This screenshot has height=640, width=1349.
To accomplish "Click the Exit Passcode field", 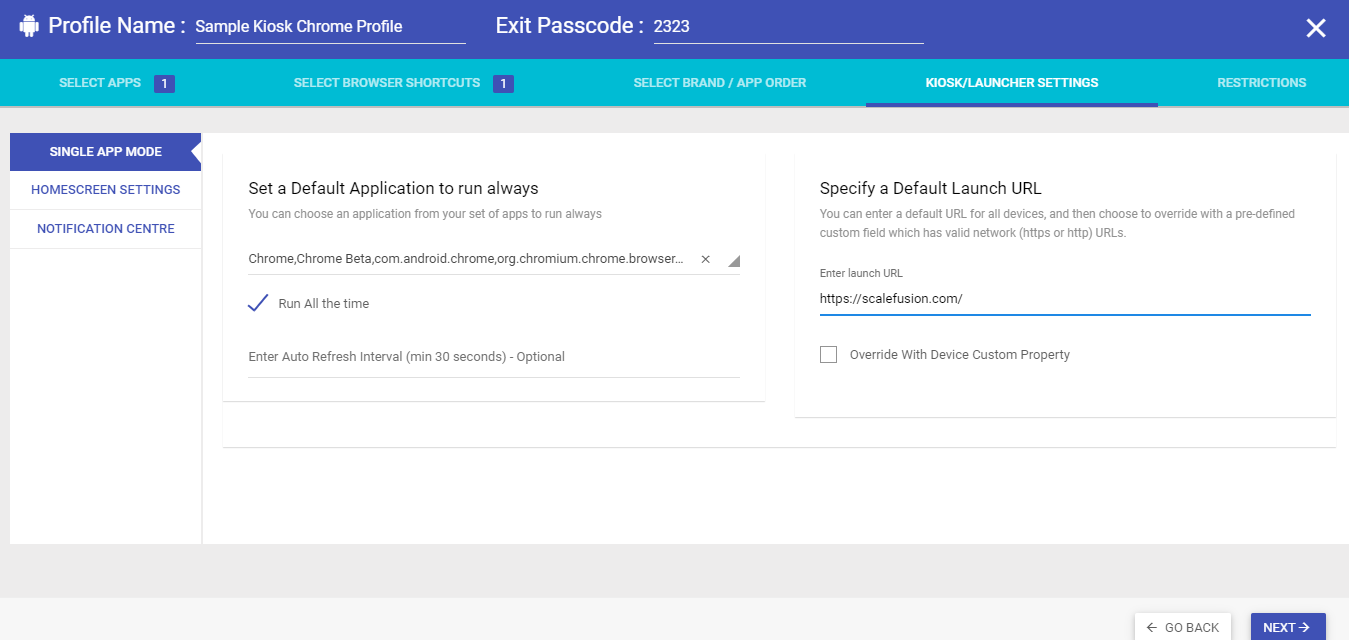I will (x=788, y=27).
